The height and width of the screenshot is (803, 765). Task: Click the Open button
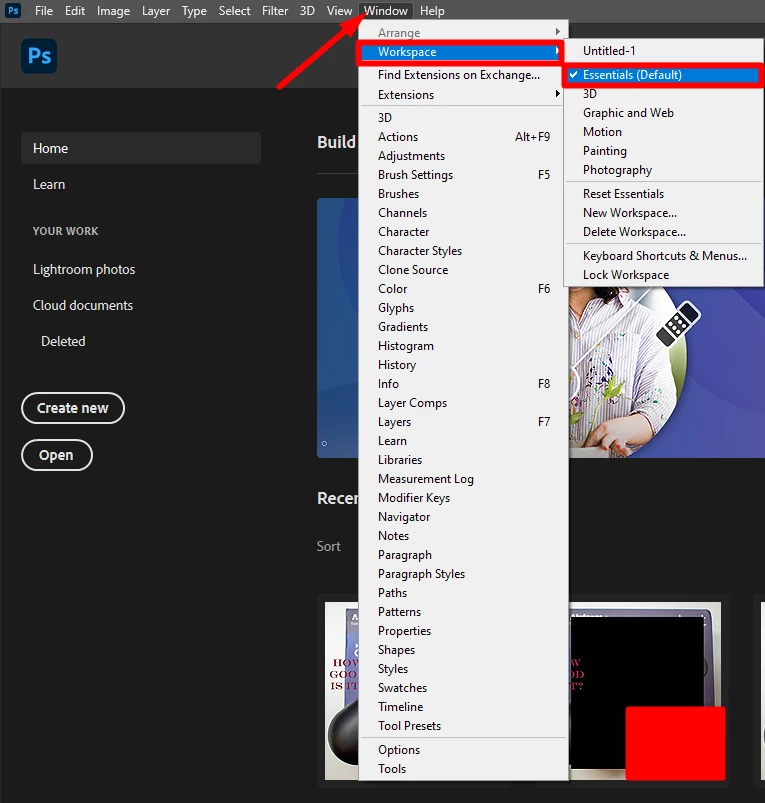pyautogui.click(x=57, y=455)
